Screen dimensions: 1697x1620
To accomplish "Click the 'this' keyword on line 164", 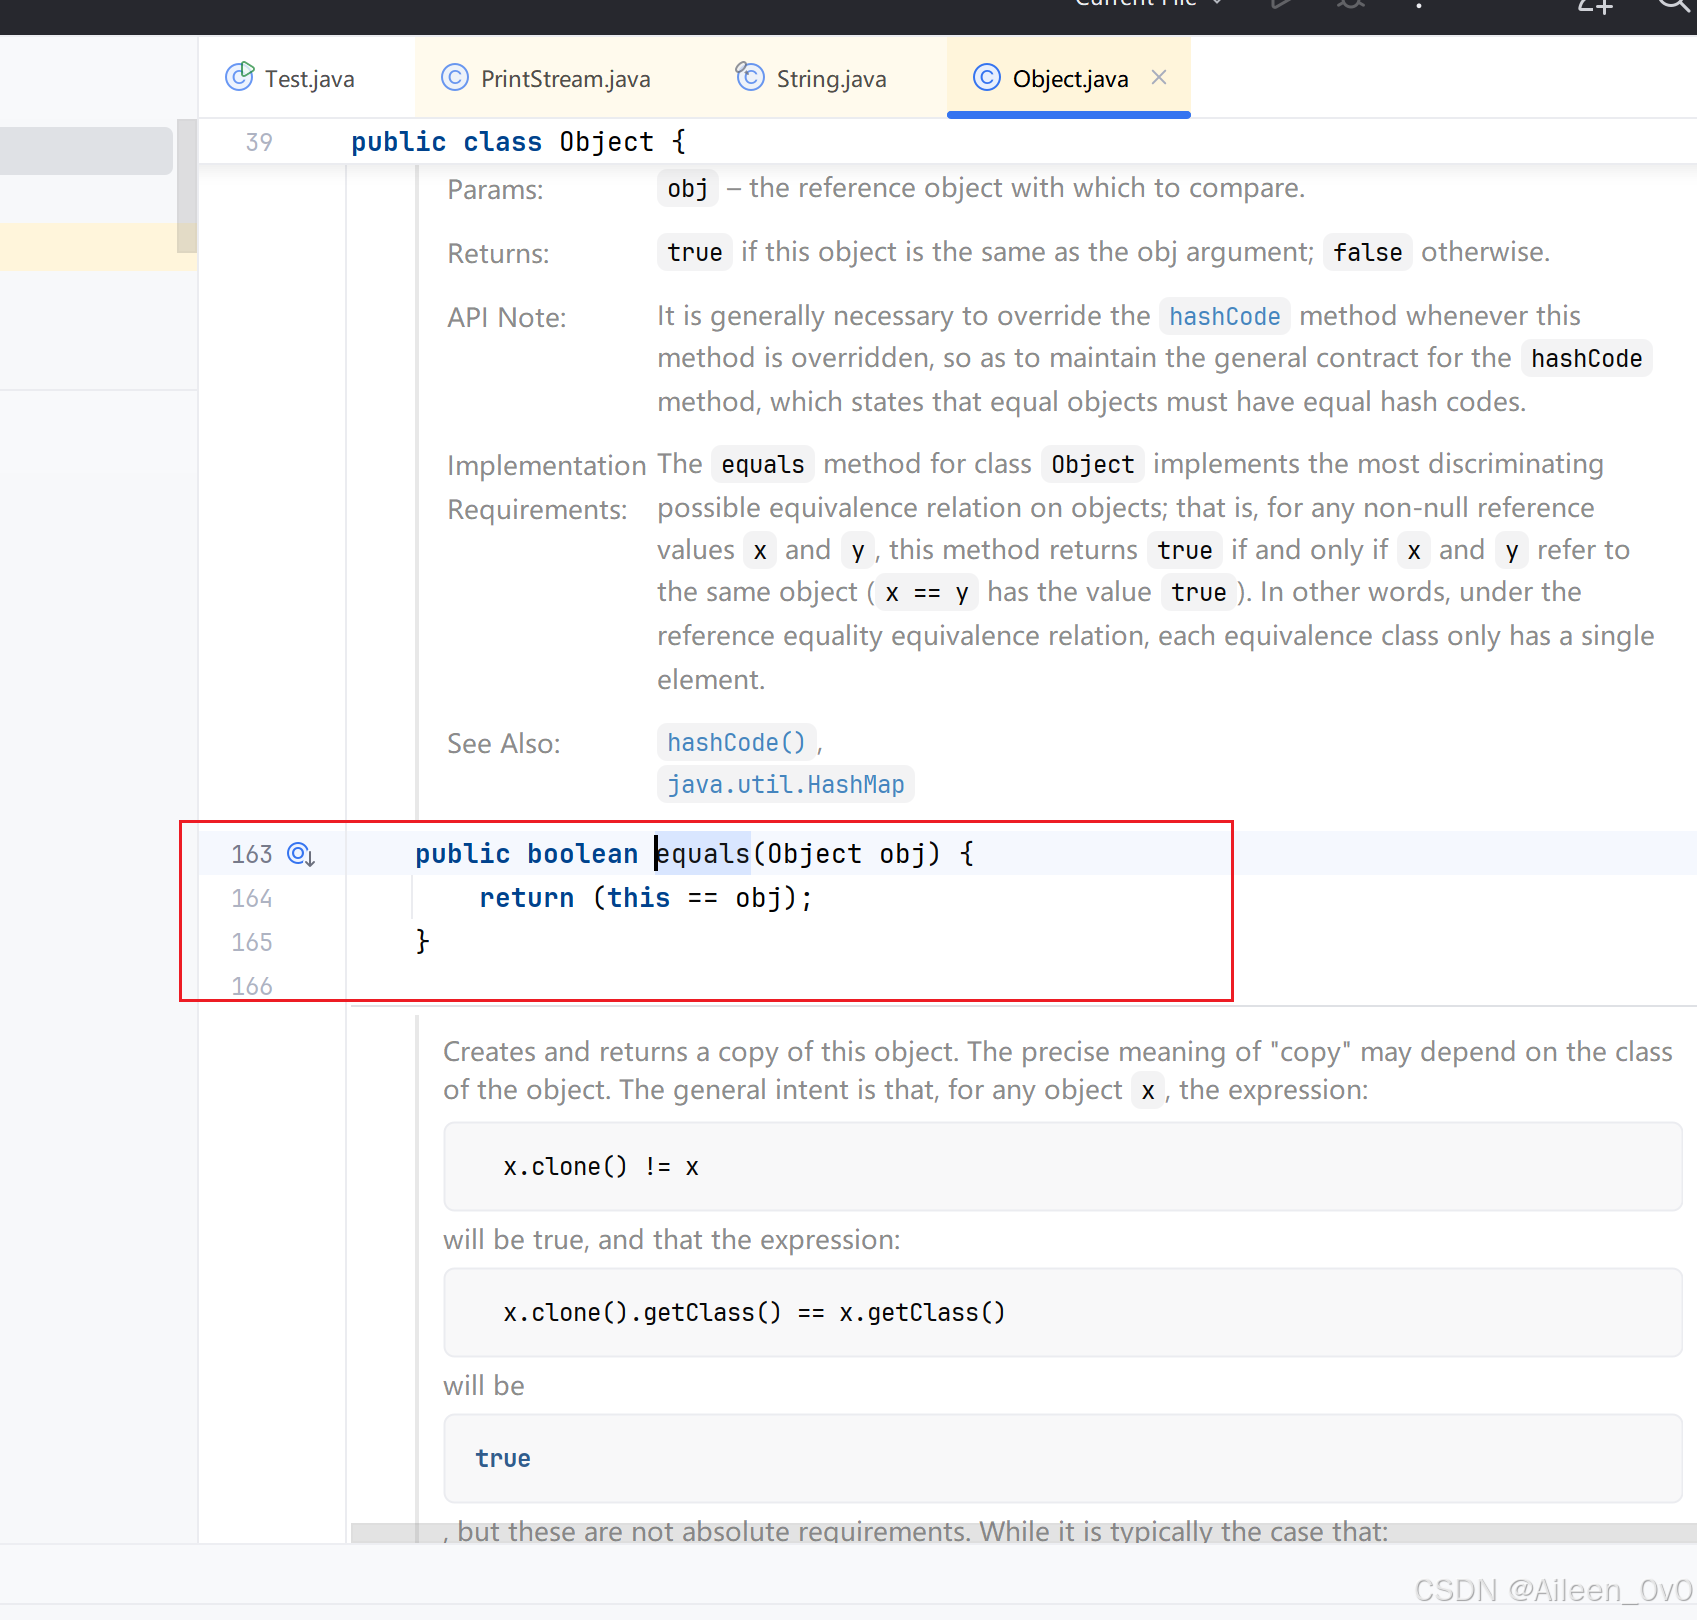I will 639,897.
